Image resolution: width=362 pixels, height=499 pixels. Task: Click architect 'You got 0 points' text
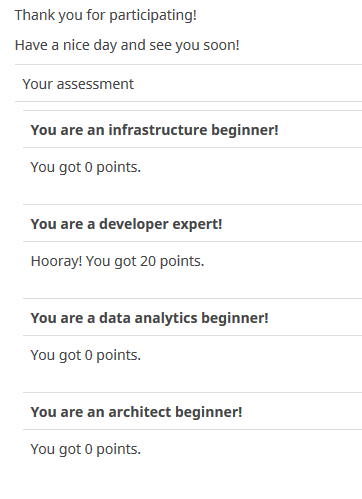click(86, 449)
